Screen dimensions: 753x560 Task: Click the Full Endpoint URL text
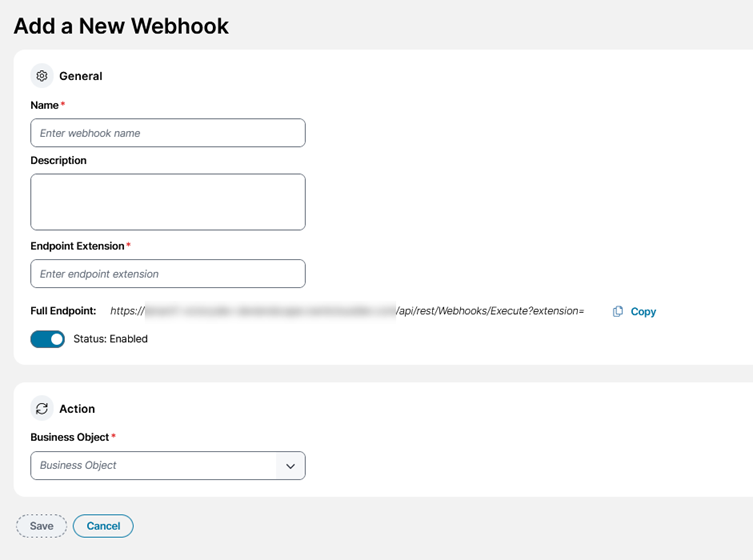point(346,312)
